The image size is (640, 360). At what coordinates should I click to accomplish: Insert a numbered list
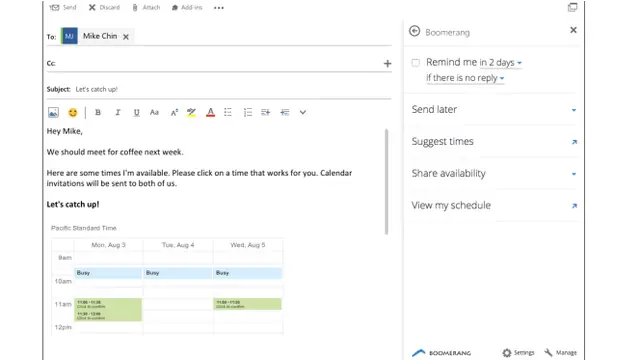pyautogui.click(x=247, y=112)
